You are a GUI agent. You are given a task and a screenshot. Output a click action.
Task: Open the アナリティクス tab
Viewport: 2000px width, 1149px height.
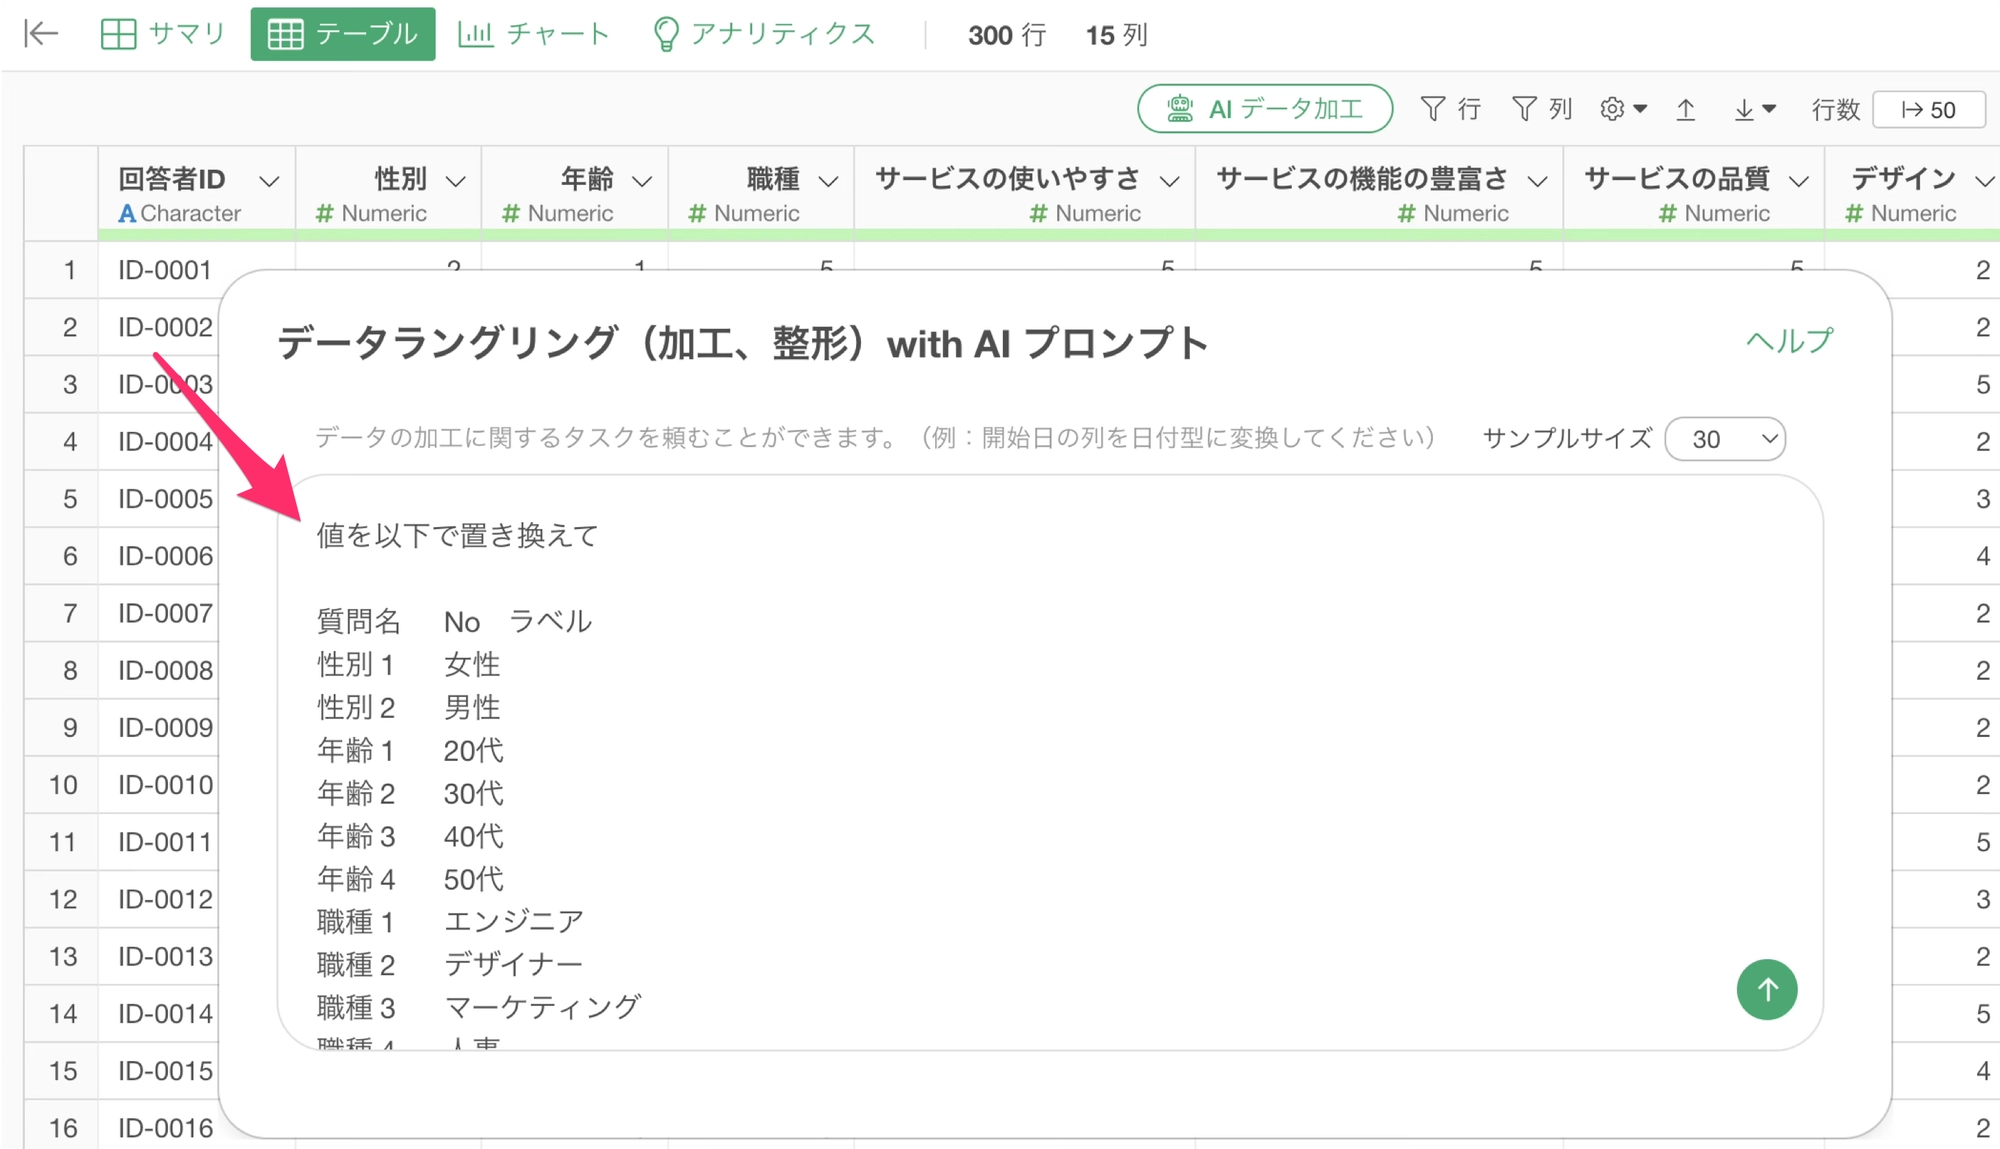[764, 34]
